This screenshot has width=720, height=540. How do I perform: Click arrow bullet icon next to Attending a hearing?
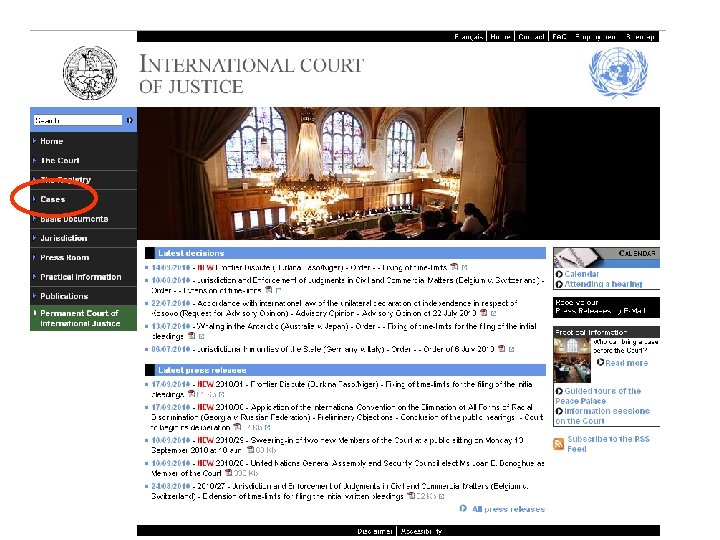tap(559, 284)
